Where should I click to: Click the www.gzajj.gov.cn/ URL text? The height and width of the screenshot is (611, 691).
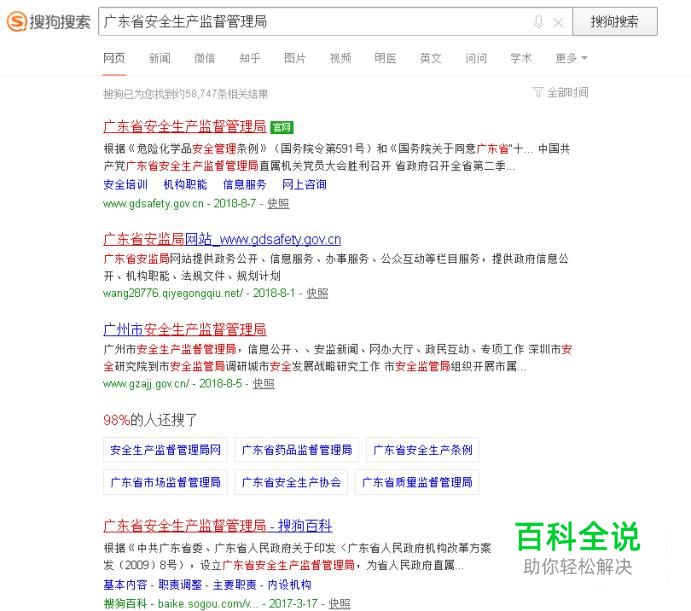(x=146, y=384)
